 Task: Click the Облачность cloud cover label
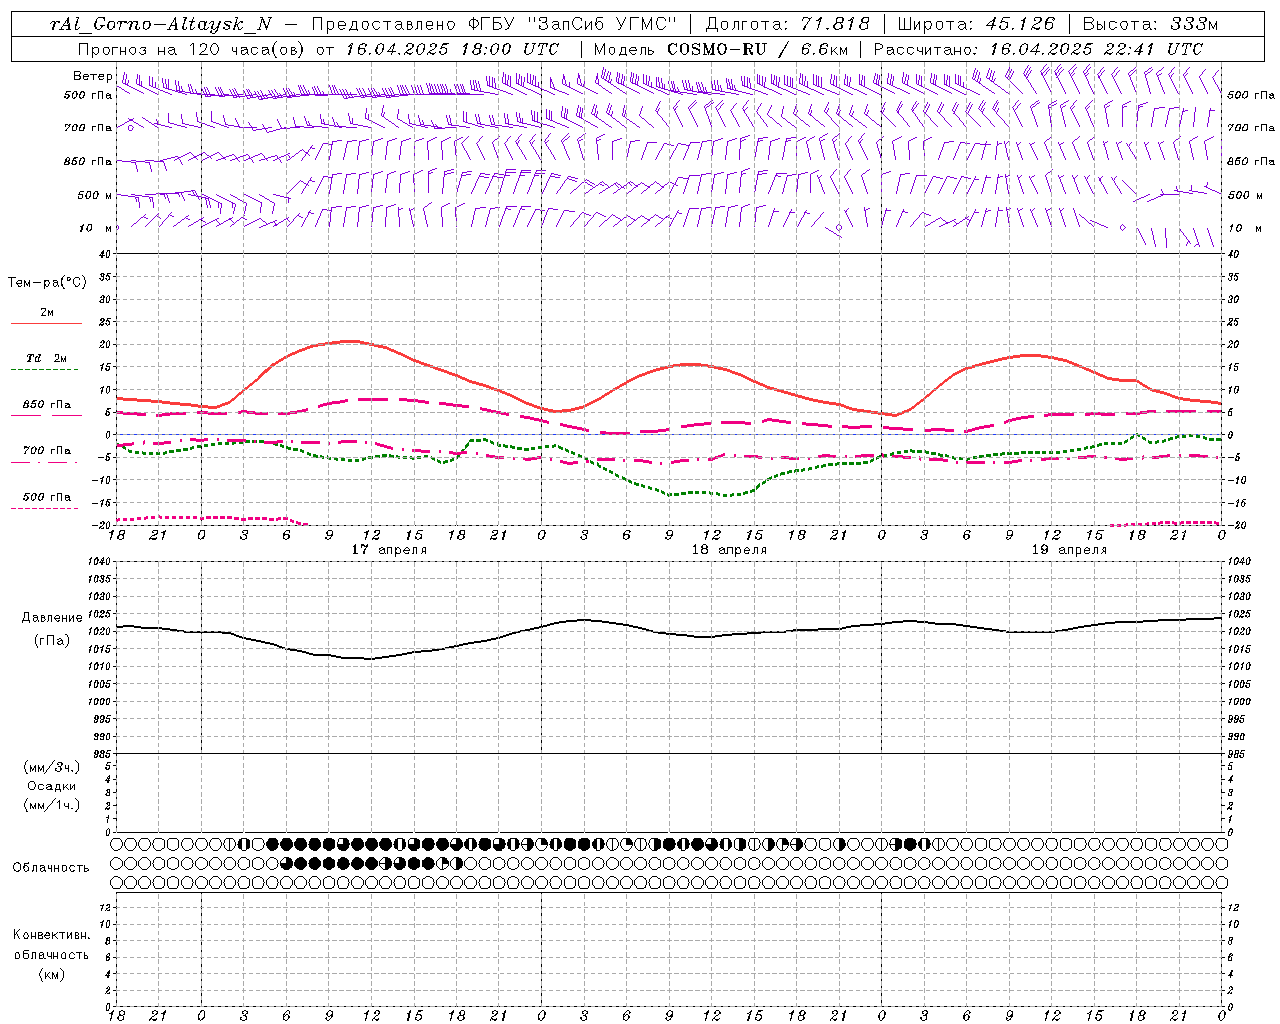pos(51,868)
